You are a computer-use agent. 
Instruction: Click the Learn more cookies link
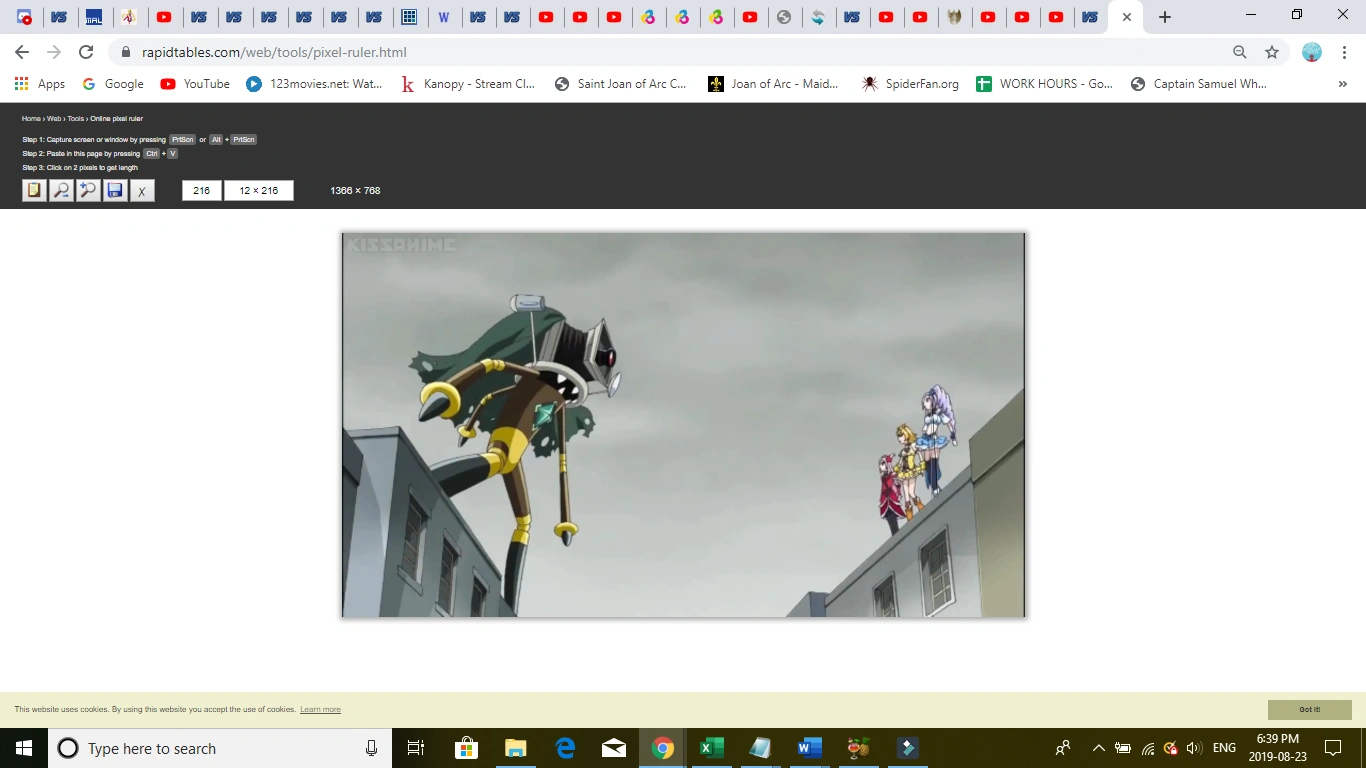click(x=320, y=710)
